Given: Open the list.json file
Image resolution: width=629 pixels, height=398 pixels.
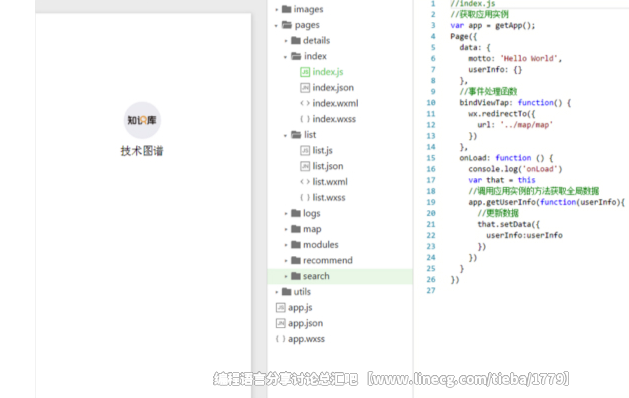Looking at the screenshot, I should 328,166.
